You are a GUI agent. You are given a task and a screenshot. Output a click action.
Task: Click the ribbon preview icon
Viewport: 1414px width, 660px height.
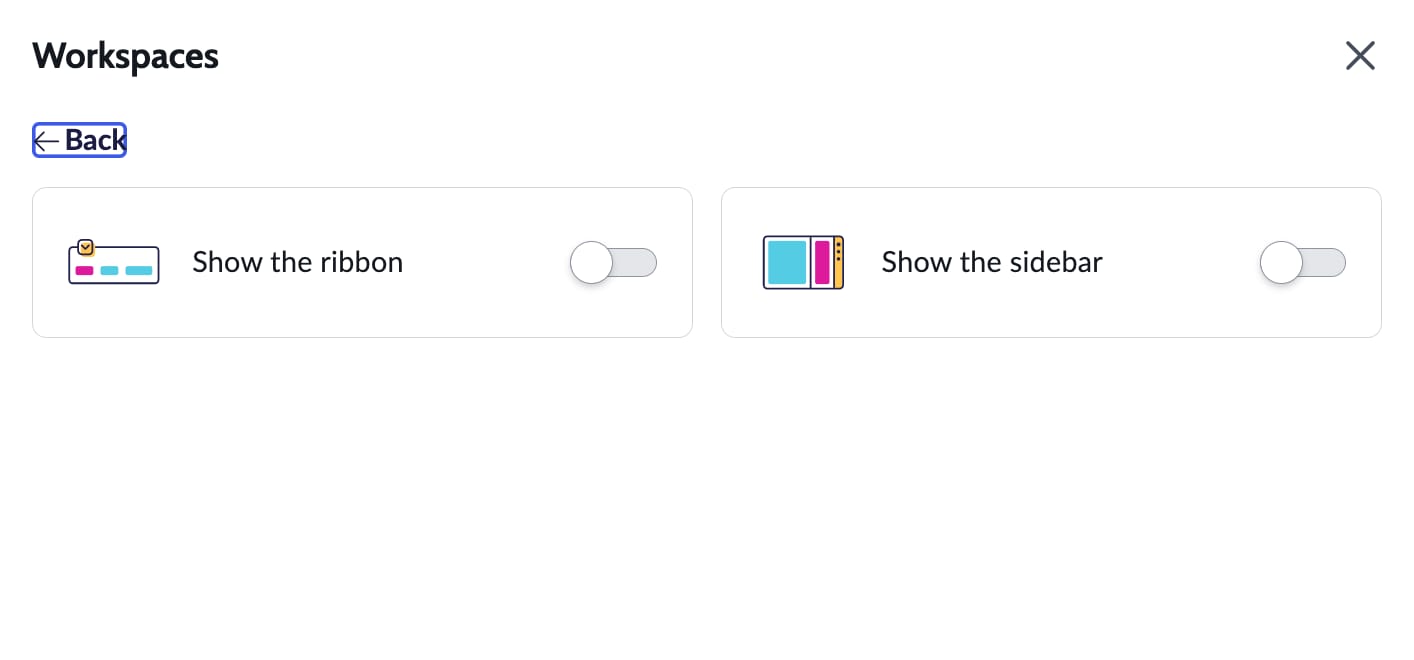click(113, 262)
